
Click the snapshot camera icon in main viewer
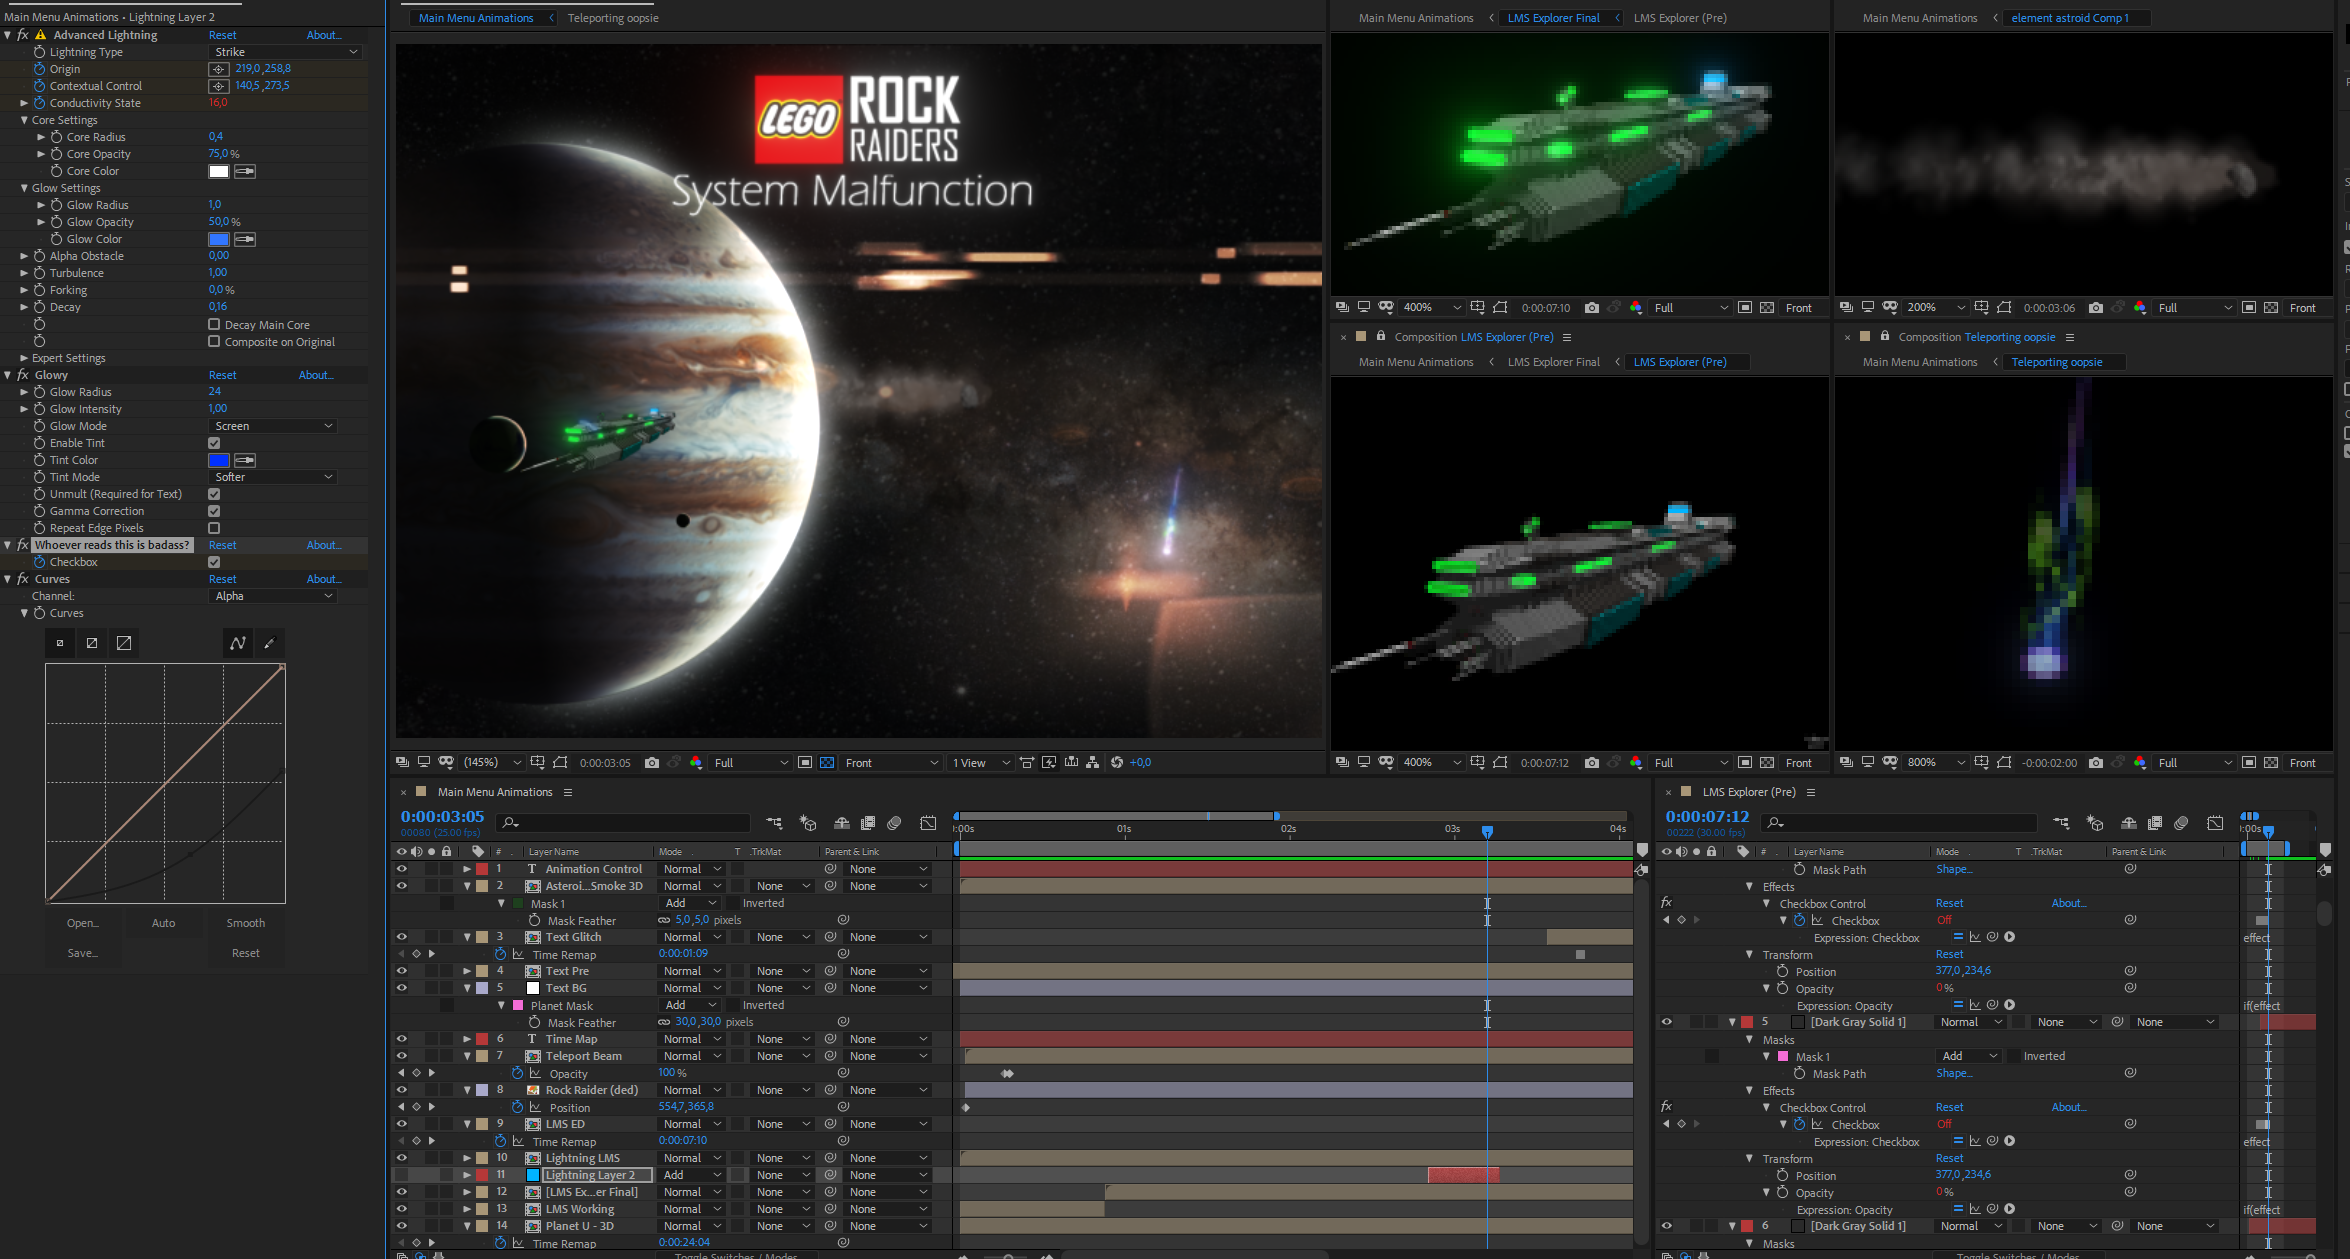(x=652, y=763)
